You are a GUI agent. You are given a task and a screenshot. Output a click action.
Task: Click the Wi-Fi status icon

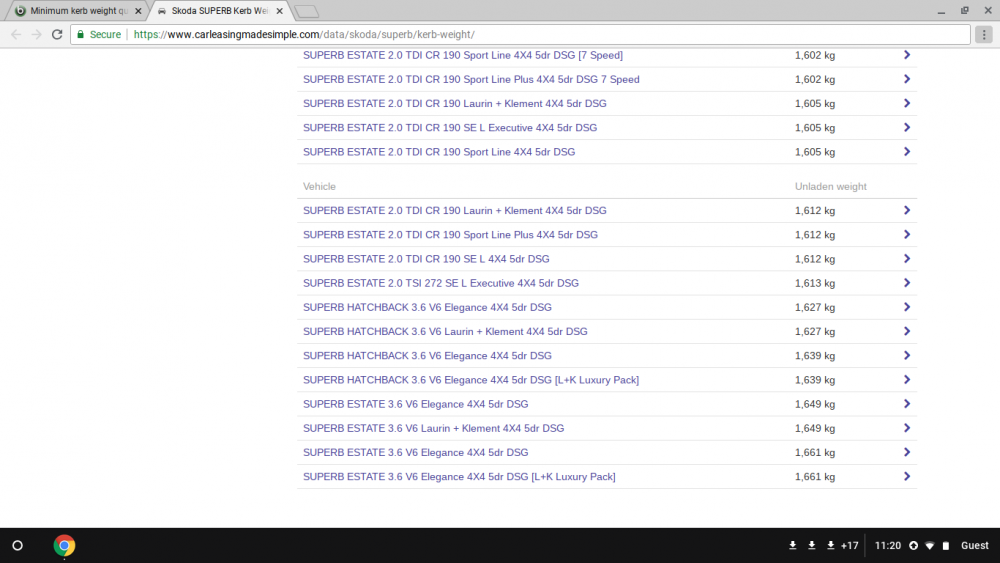pyautogui.click(x=930, y=546)
